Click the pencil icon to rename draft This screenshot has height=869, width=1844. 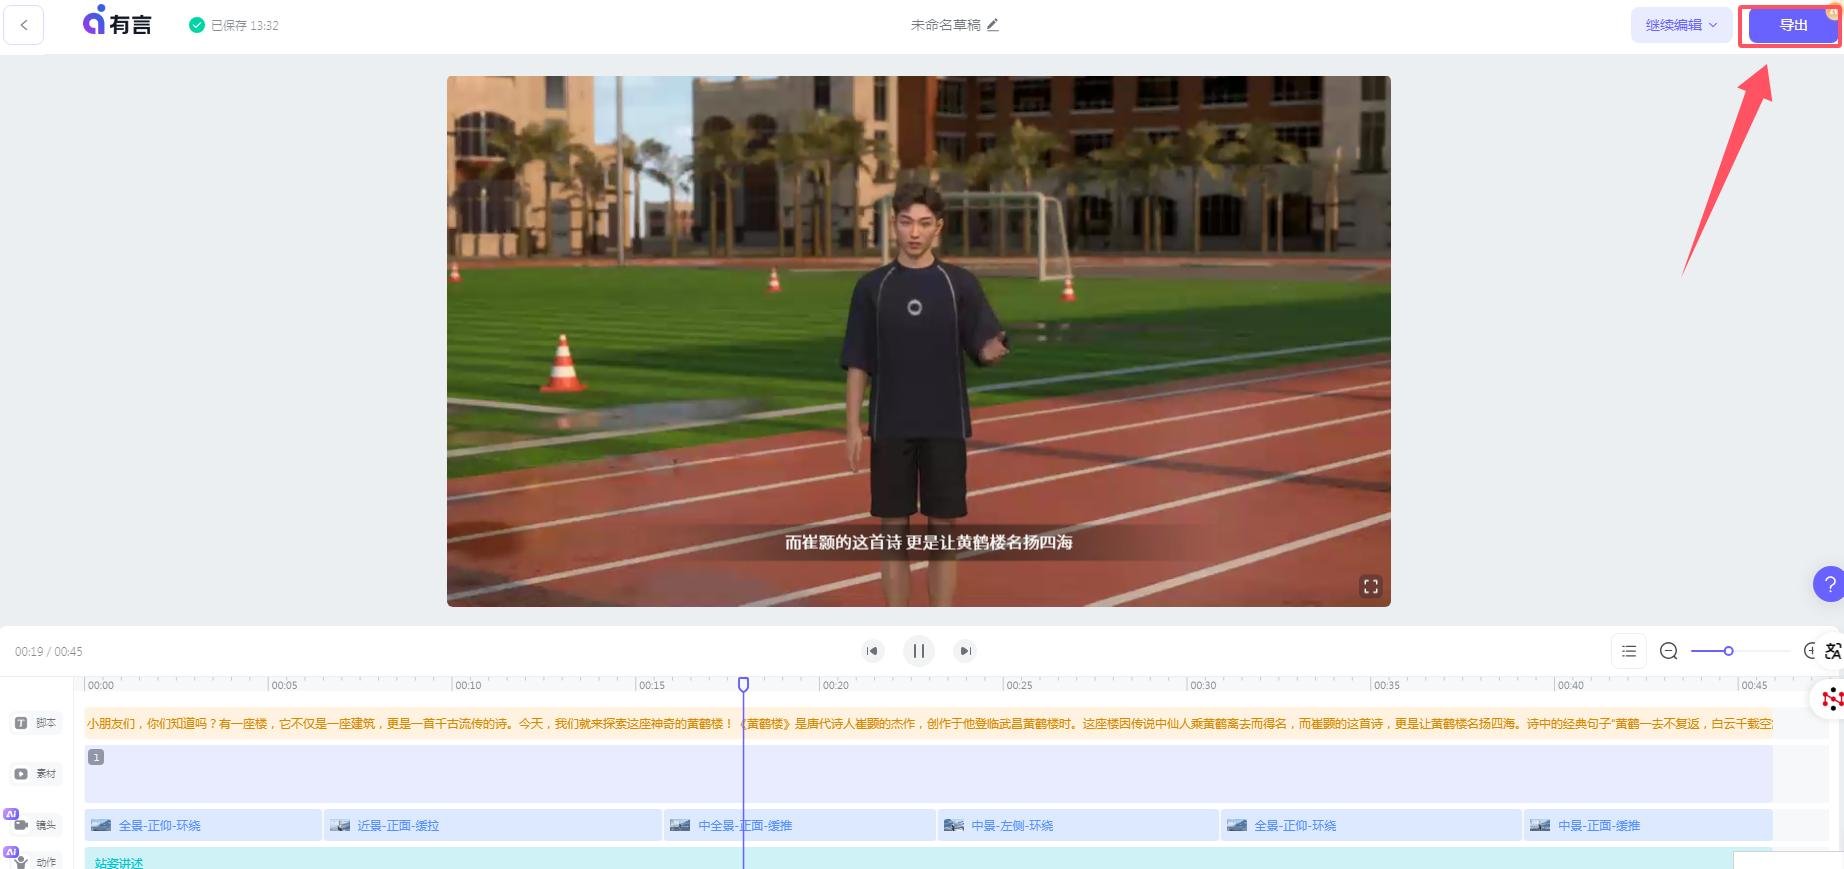pyautogui.click(x=993, y=25)
